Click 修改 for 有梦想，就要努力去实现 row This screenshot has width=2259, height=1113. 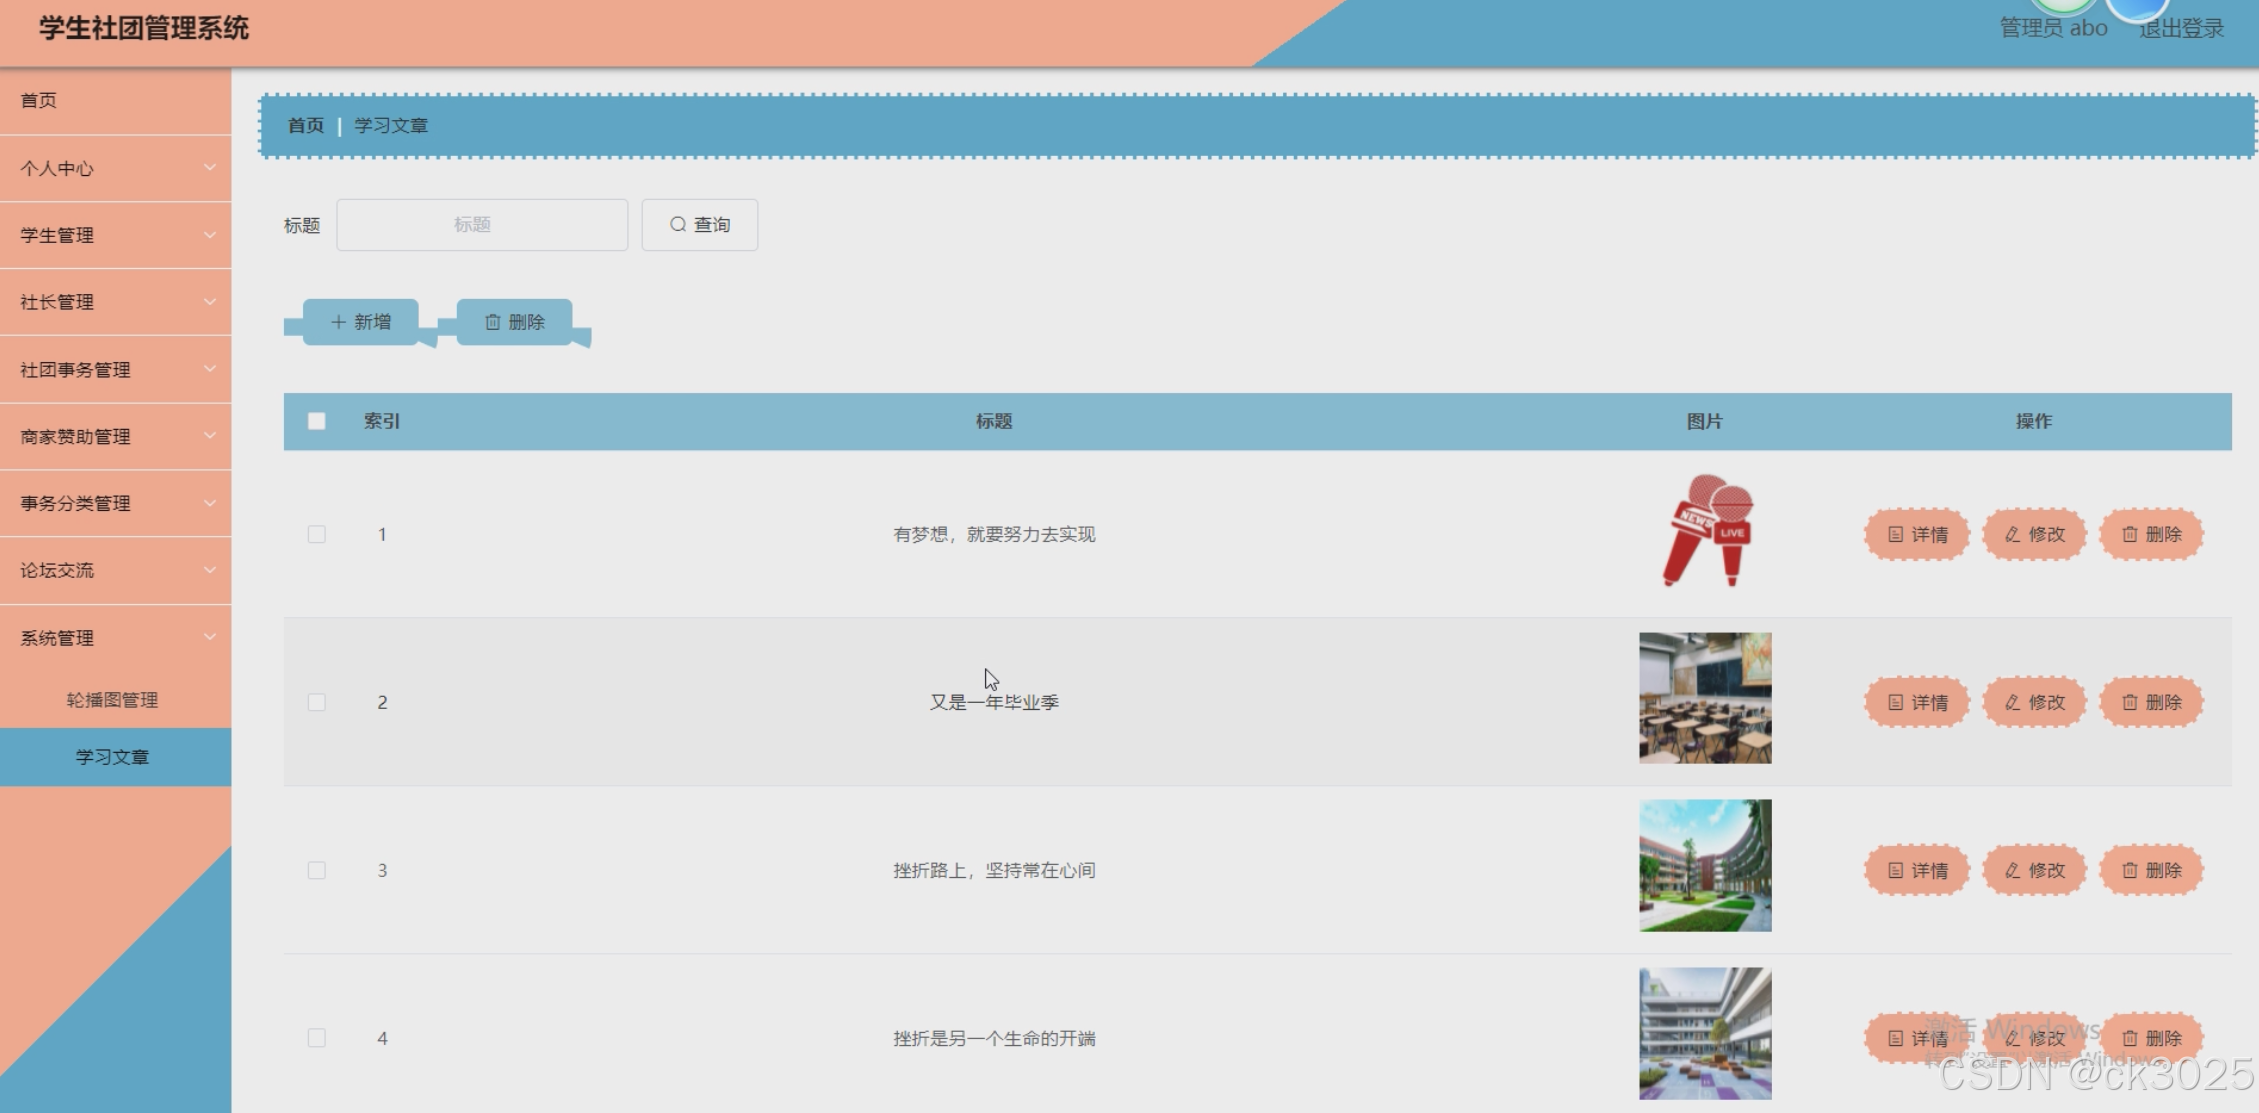click(2034, 535)
